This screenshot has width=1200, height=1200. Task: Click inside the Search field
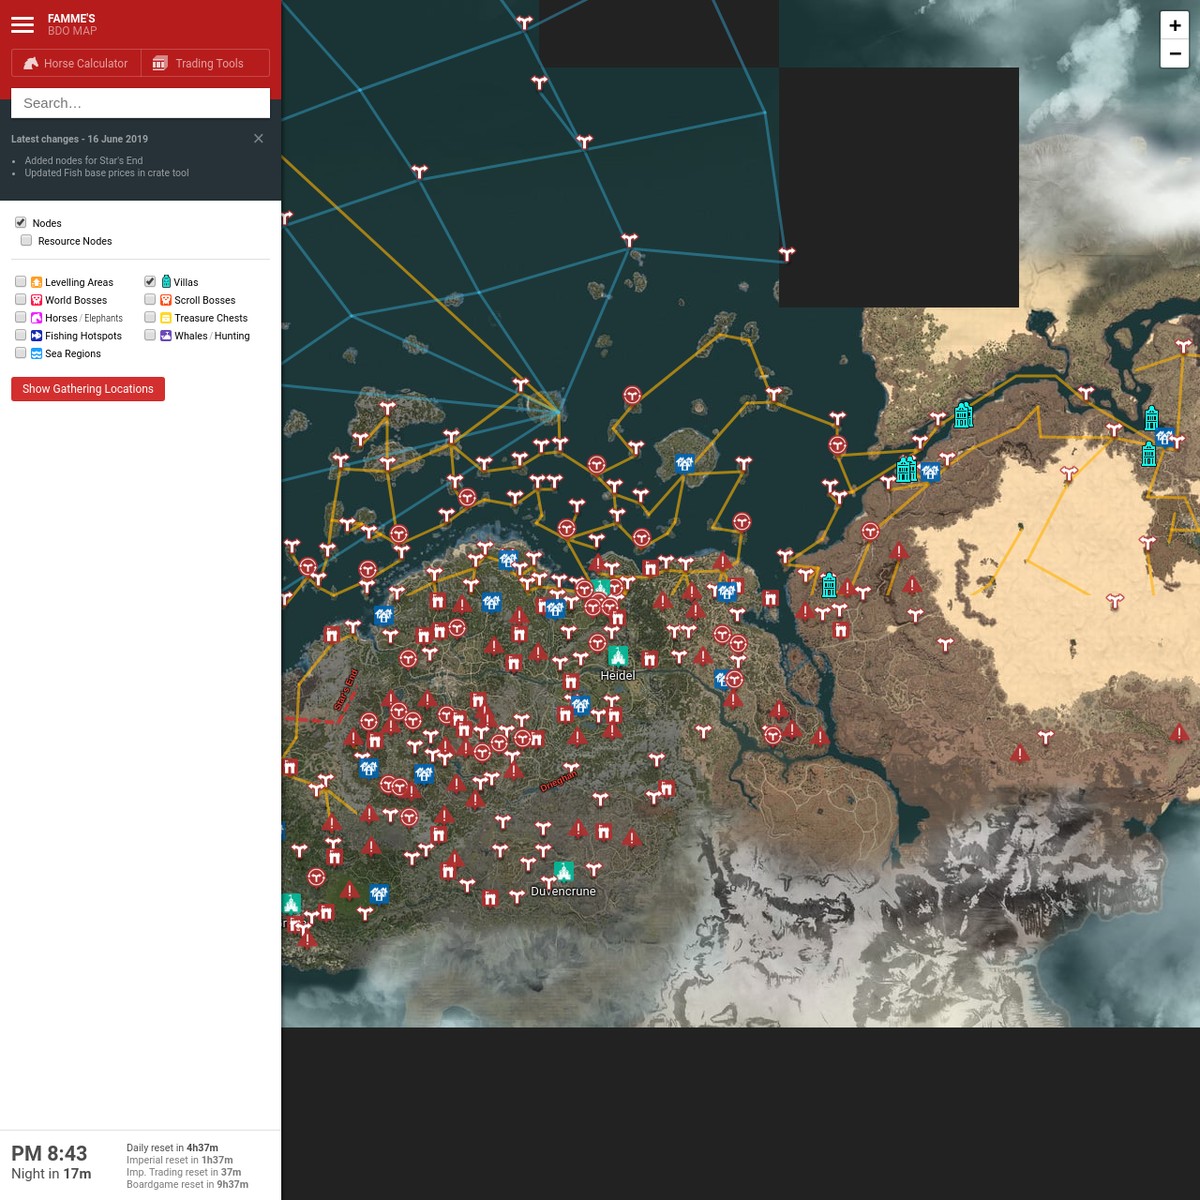[140, 102]
